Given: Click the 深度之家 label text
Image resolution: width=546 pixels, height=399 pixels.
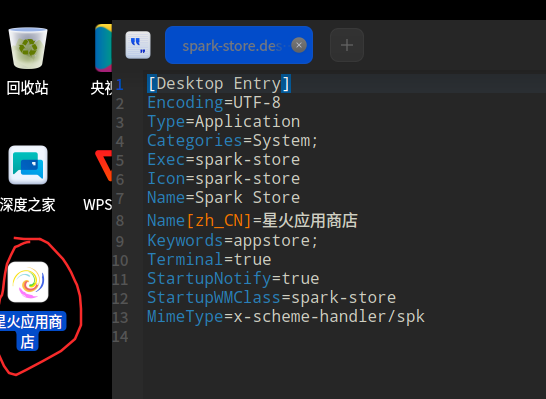Looking at the screenshot, I should click(x=28, y=205).
